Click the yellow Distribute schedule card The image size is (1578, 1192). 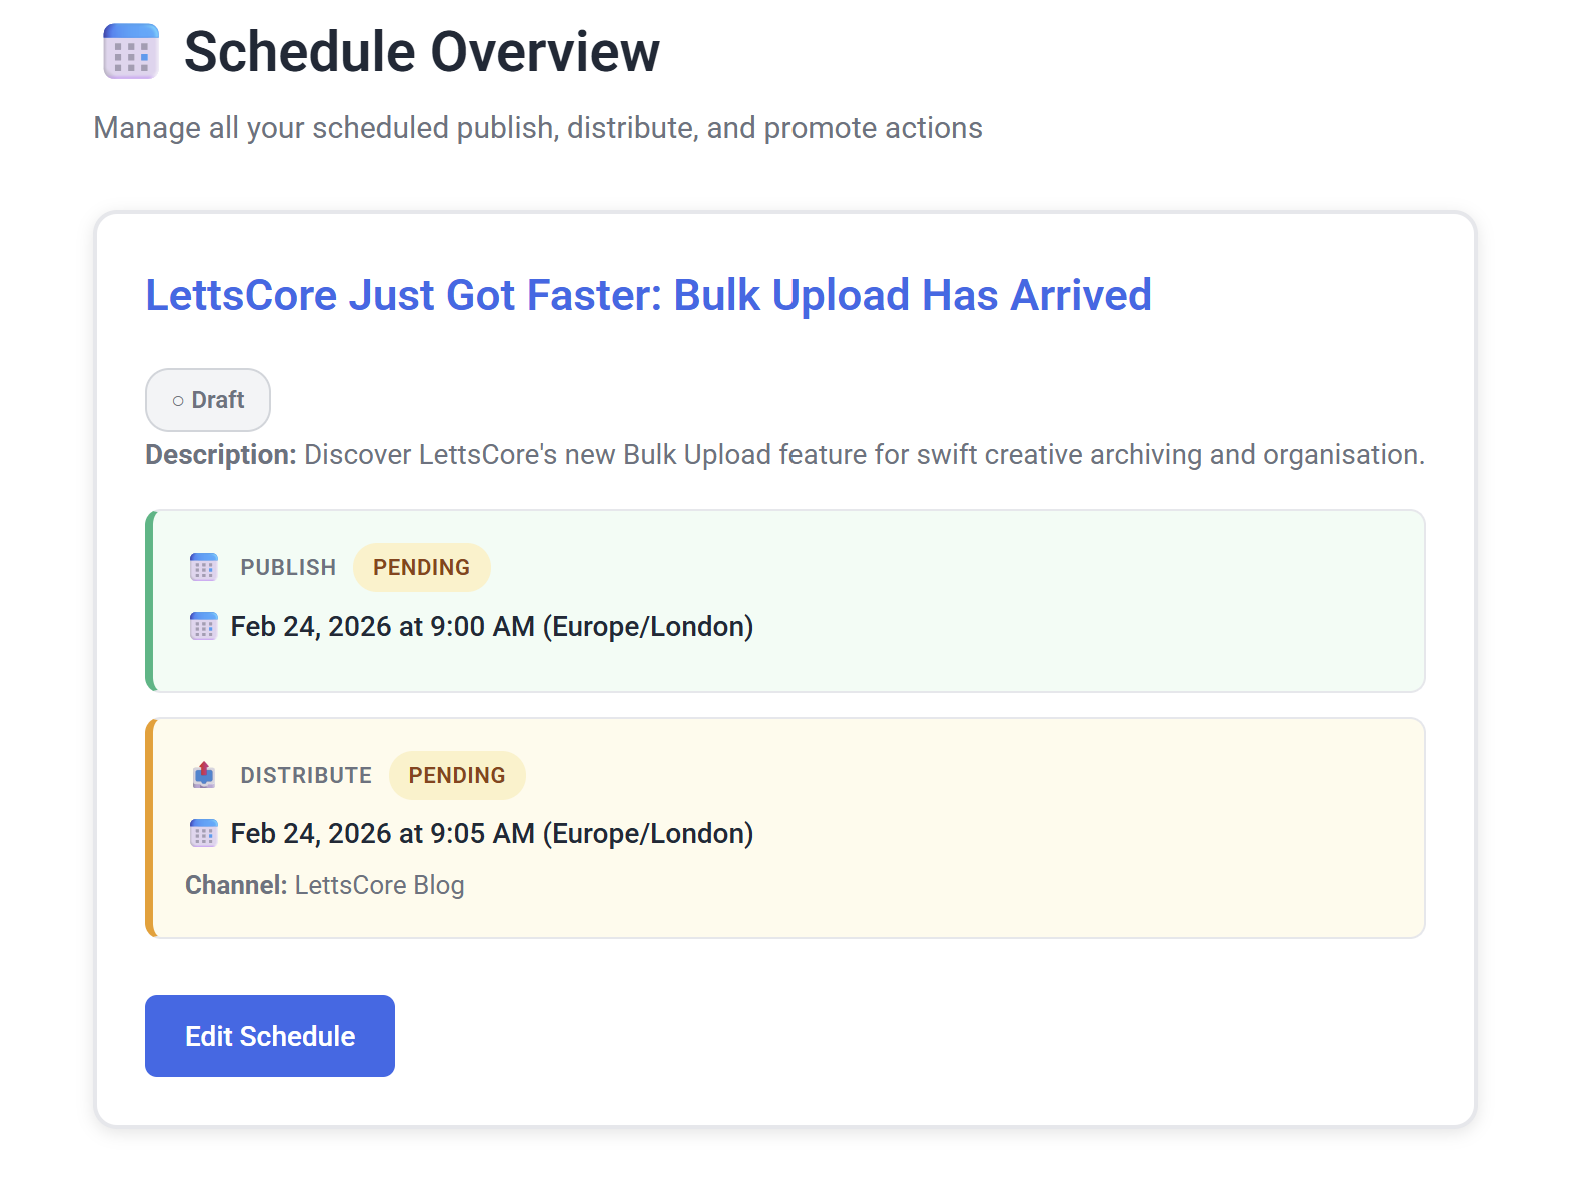pyautogui.click(x=785, y=828)
